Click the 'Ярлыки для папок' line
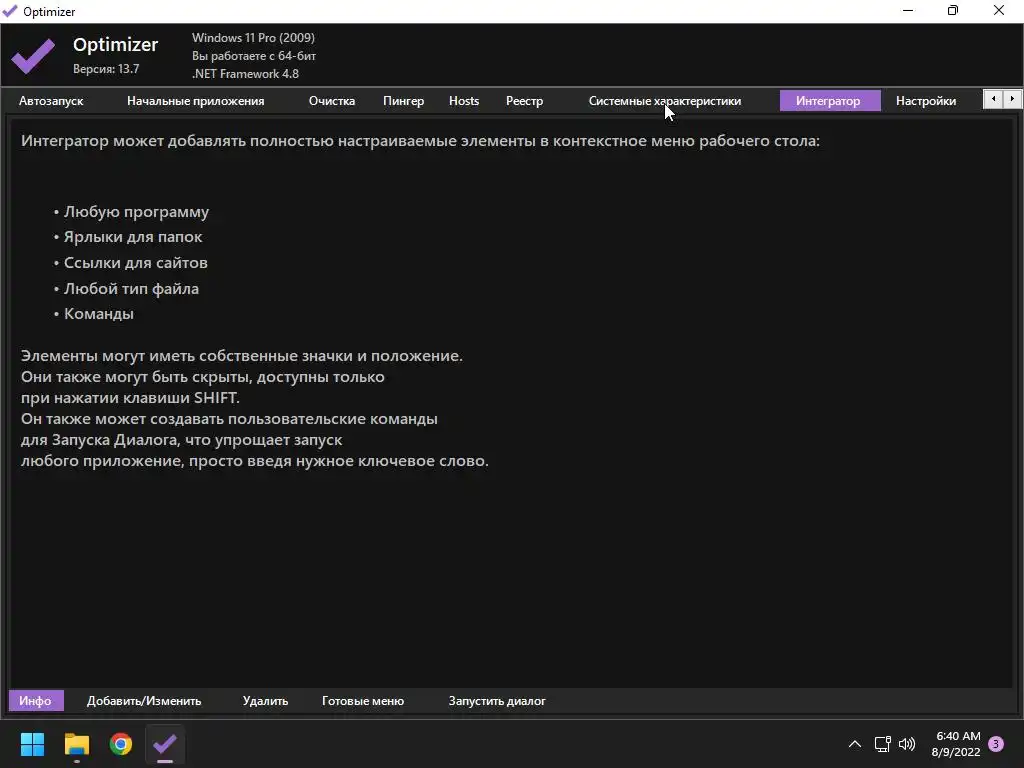Viewport: 1024px width, 768px height. [x=128, y=236]
